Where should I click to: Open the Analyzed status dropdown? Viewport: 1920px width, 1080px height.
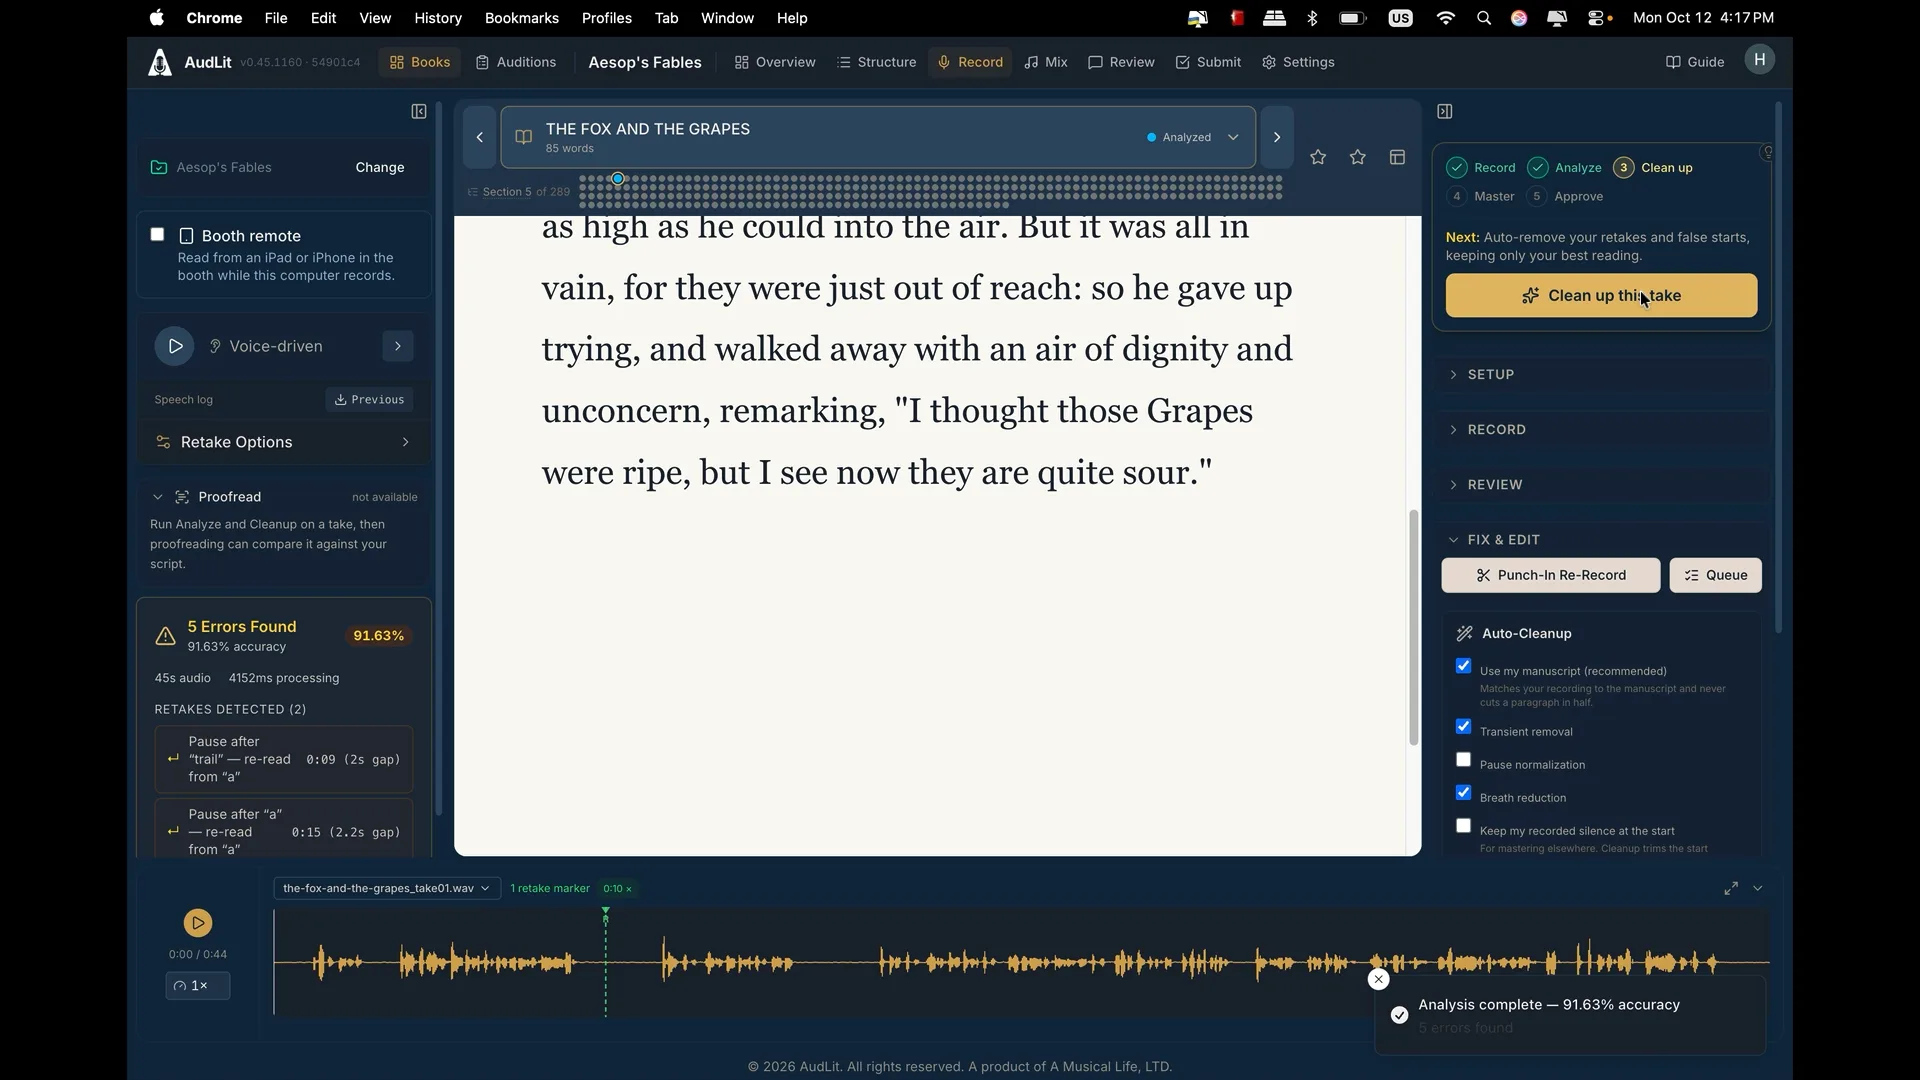pyautogui.click(x=1193, y=137)
